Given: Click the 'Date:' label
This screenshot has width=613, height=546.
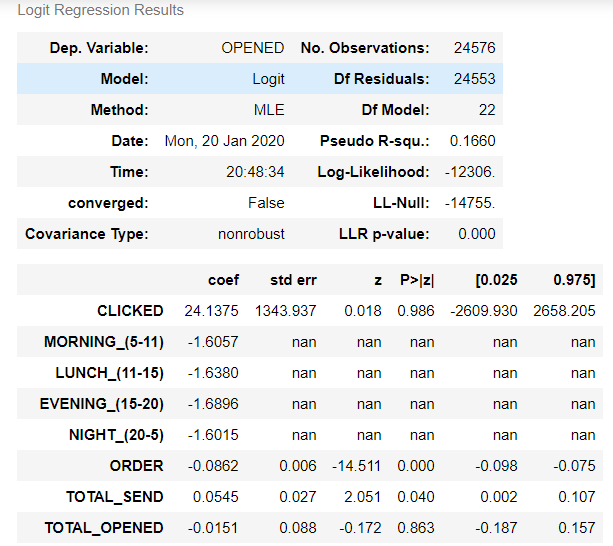Looking at the screenshot, I should coord(130,141).
